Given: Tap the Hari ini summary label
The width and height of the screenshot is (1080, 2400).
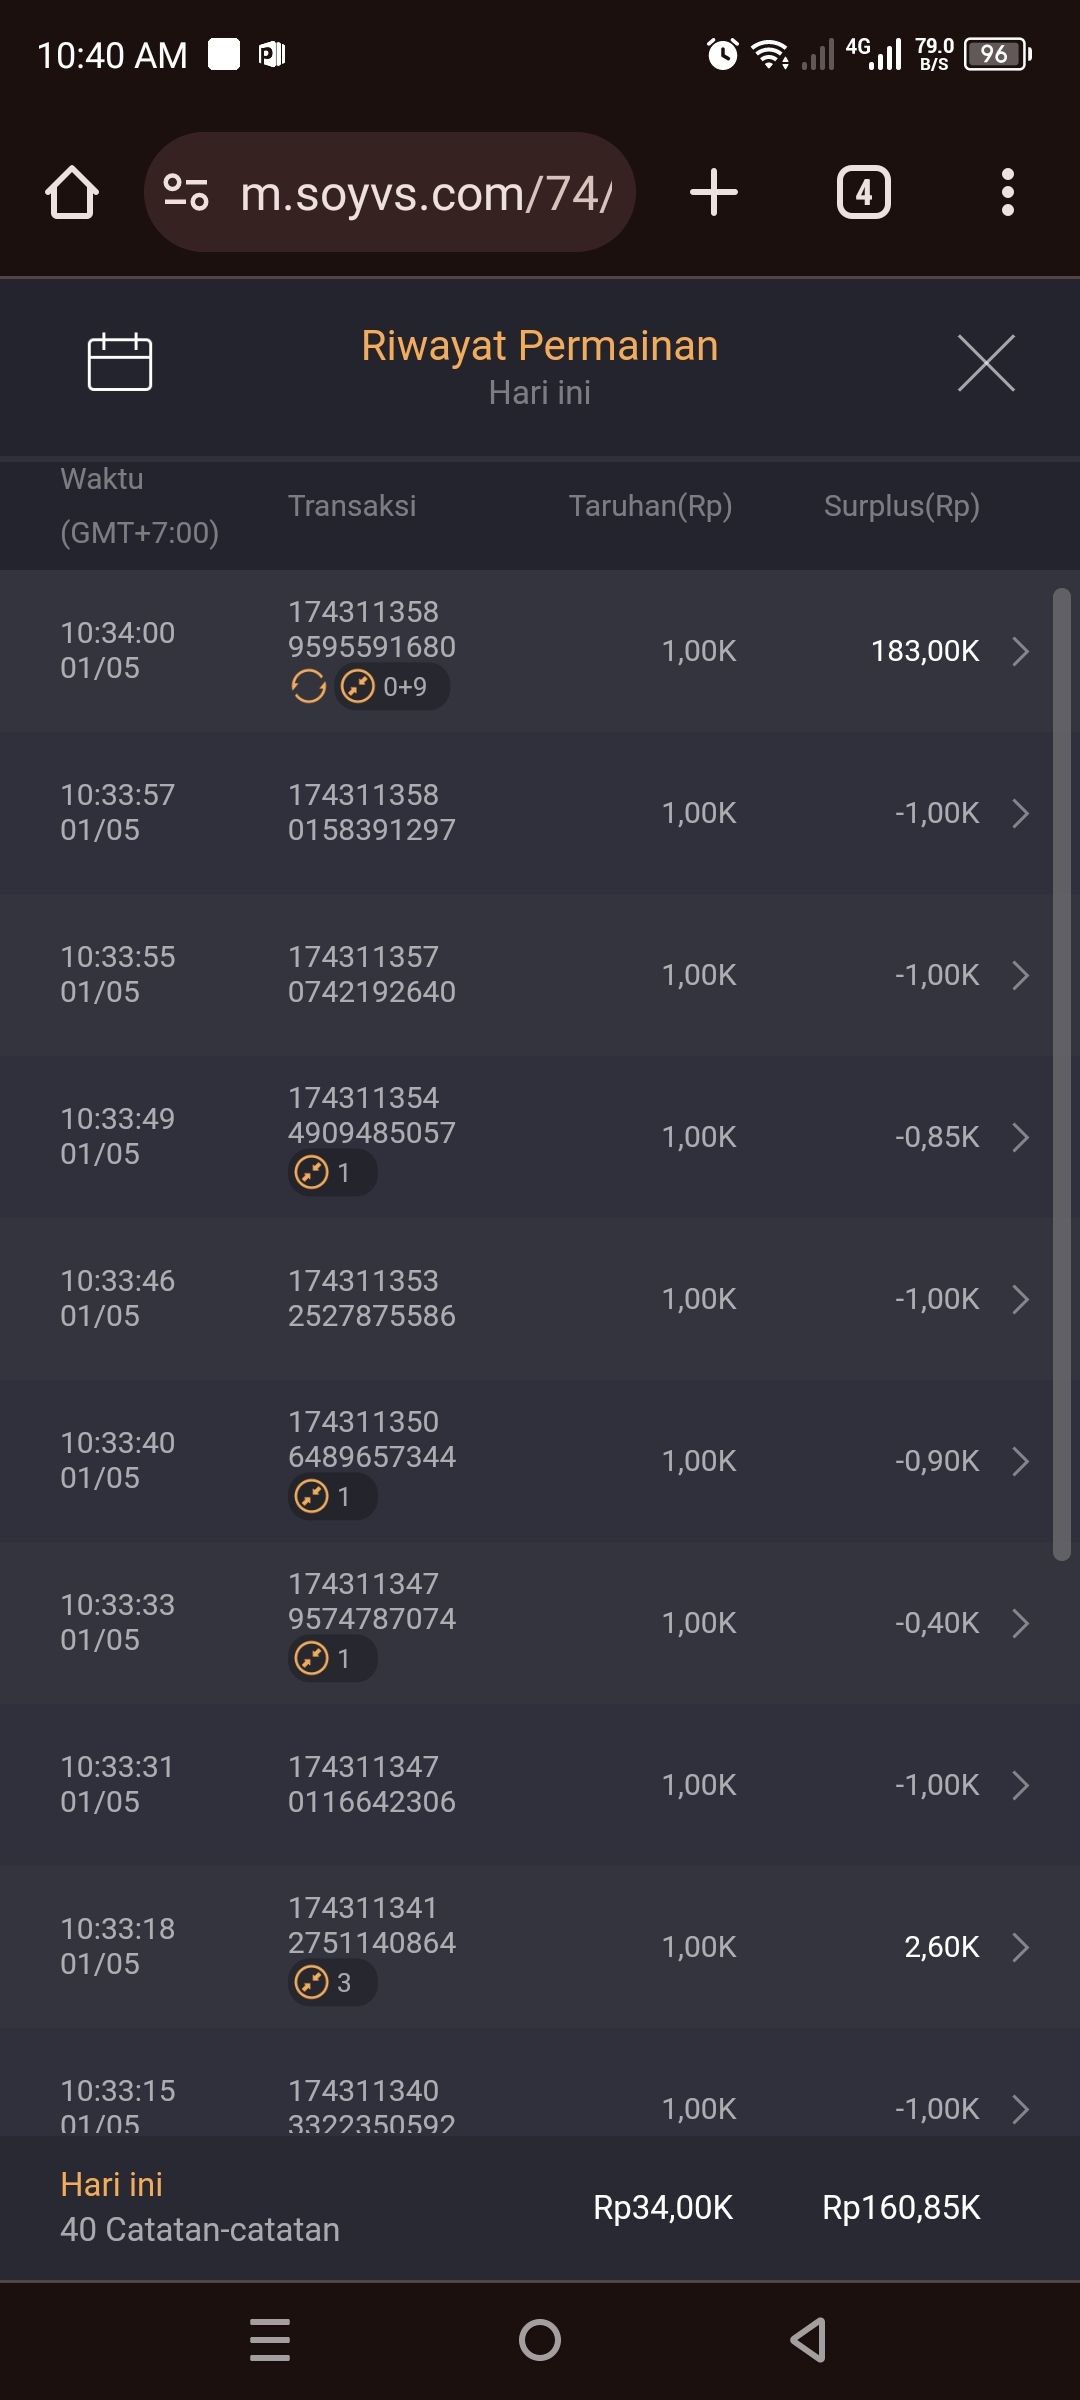Looking at the screenshot, I should pyautogui.click(x=112, y=2185).
